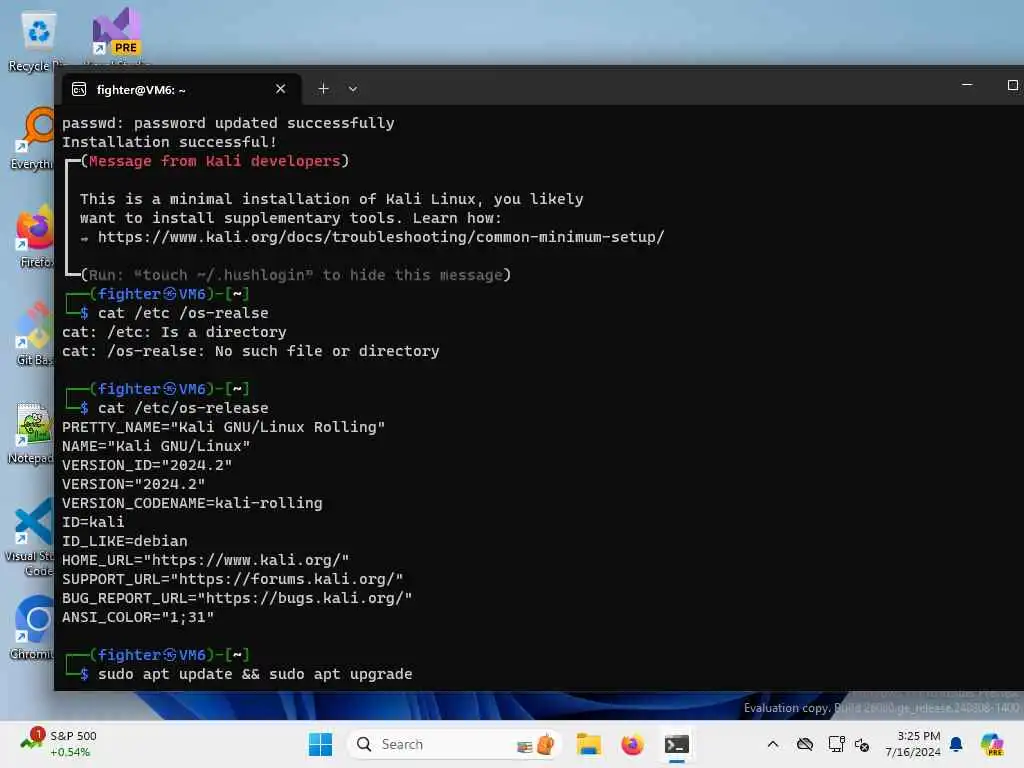Click the PRETTY_NAME Kali GNU/Linux Rolling line
The height and width of the screenshot is (768, 1024).
223,427
